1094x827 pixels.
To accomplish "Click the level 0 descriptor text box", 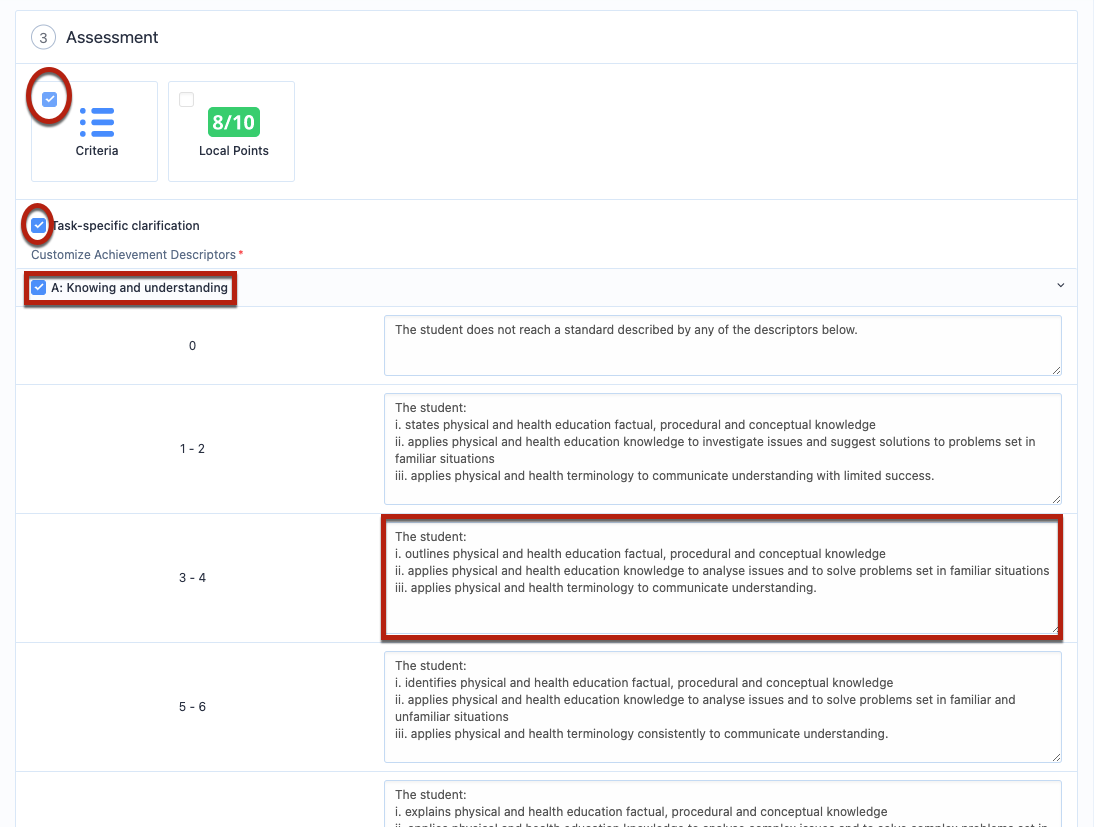I will (722, 346).
